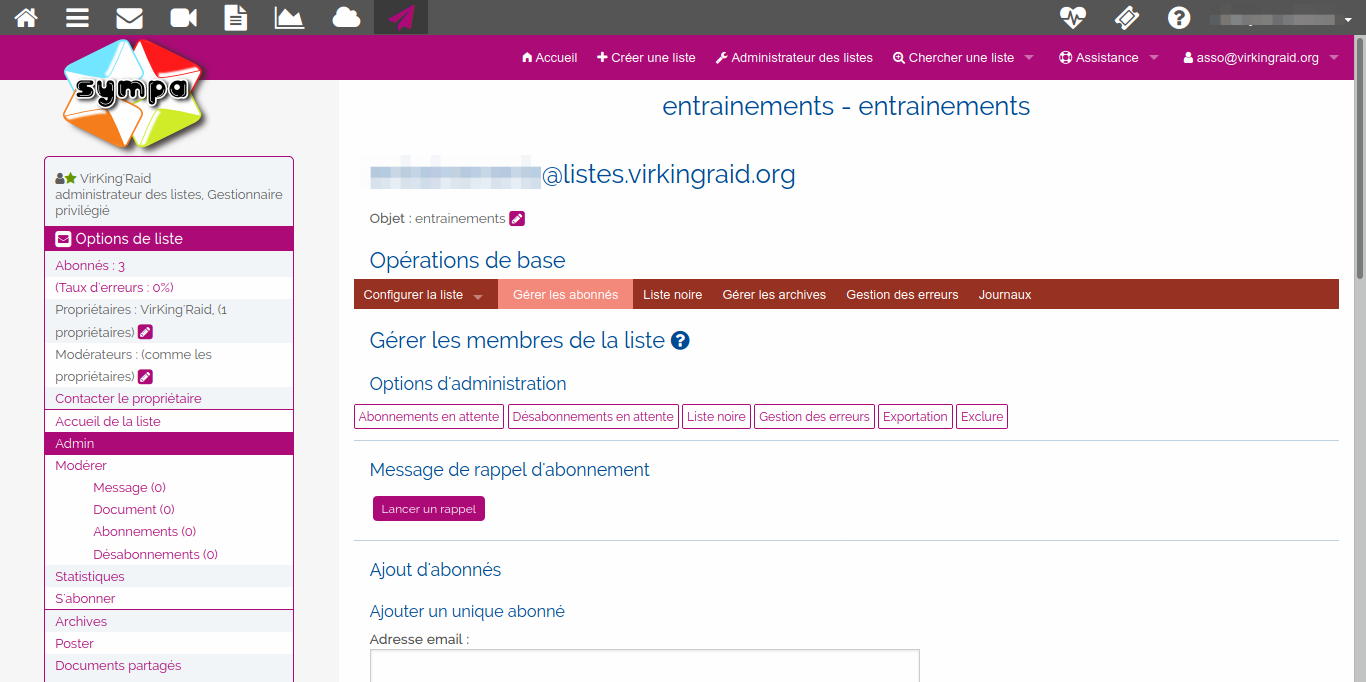This screenshot has height=682, width=1366.
Task: Open the Assistance dropdown menu
Action: pyautogui.click(x=1108, y=58)
